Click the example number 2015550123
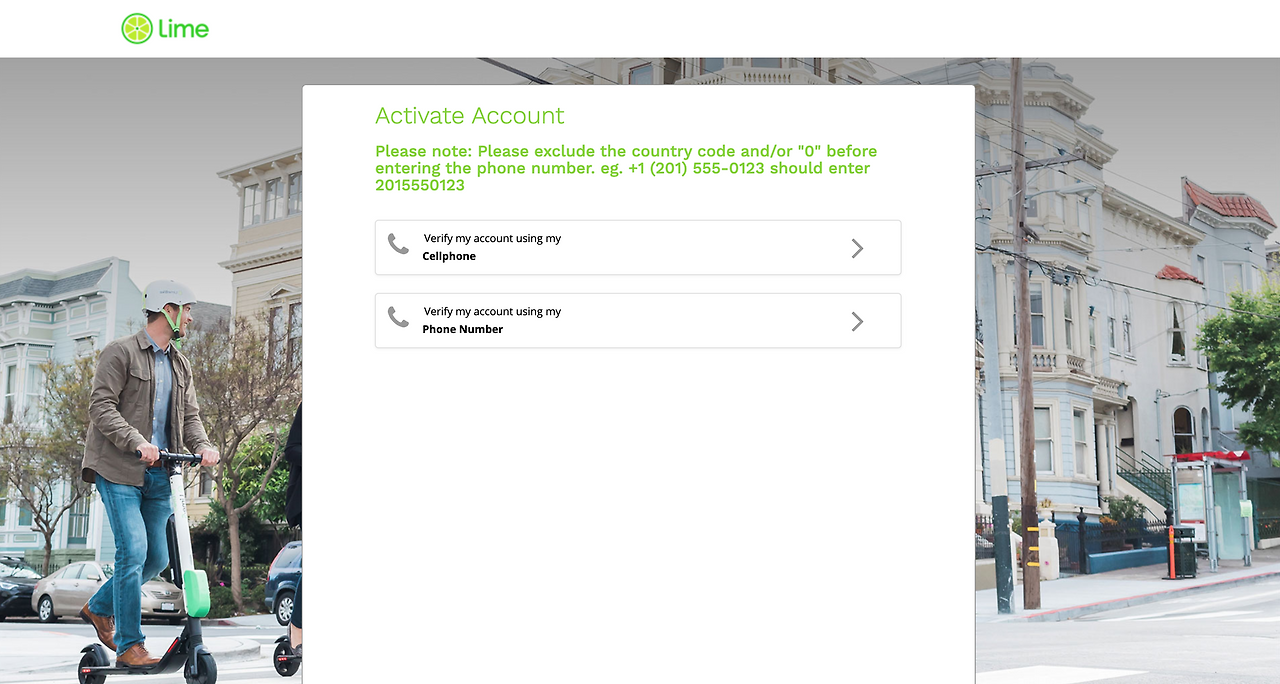Screen dimensions: 1280x684 pos(420,185)
